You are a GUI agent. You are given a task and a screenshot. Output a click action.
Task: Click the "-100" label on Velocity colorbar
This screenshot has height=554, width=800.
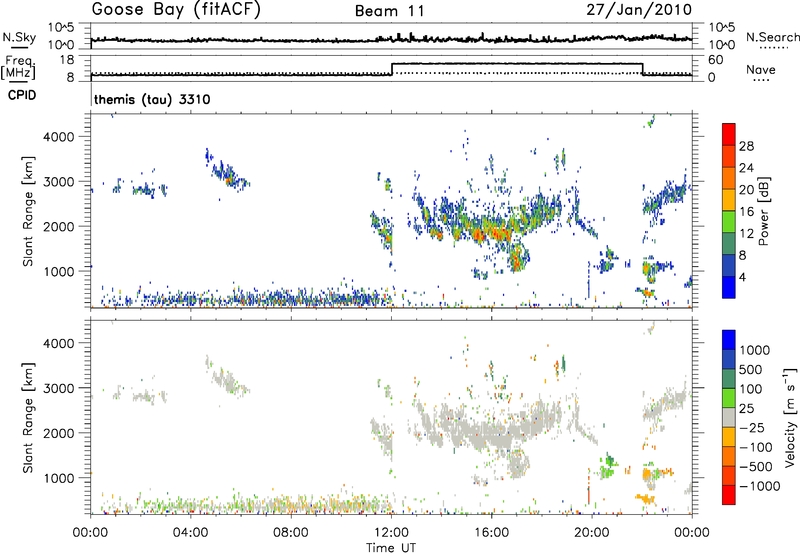756,447
